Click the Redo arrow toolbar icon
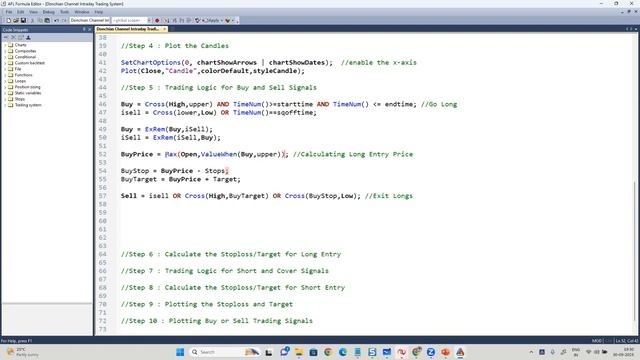Image resolution: width=640 pixels, height=360 pixels. [x=64, y=20]
